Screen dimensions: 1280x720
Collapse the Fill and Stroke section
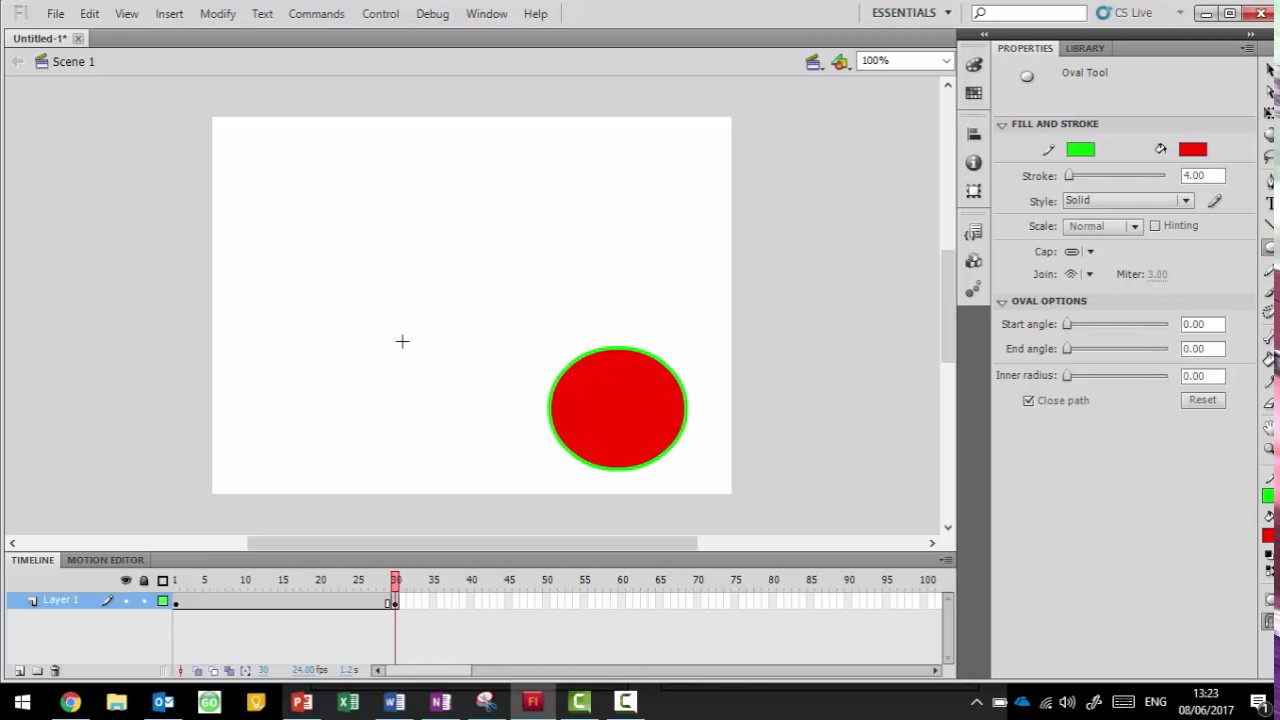click(1002, 125)
